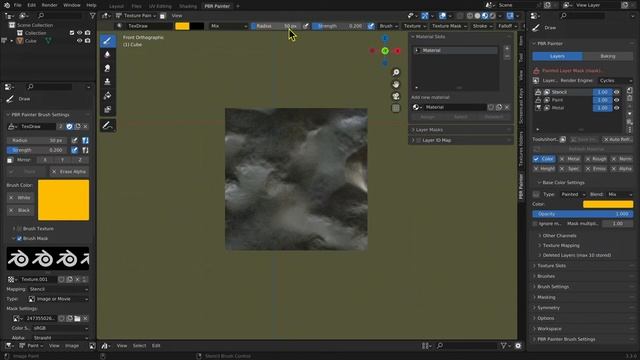This screenshot has height=360, width=640.
Task: Select the Clone tool in viewport toolbar
Action: click(108, 82)
